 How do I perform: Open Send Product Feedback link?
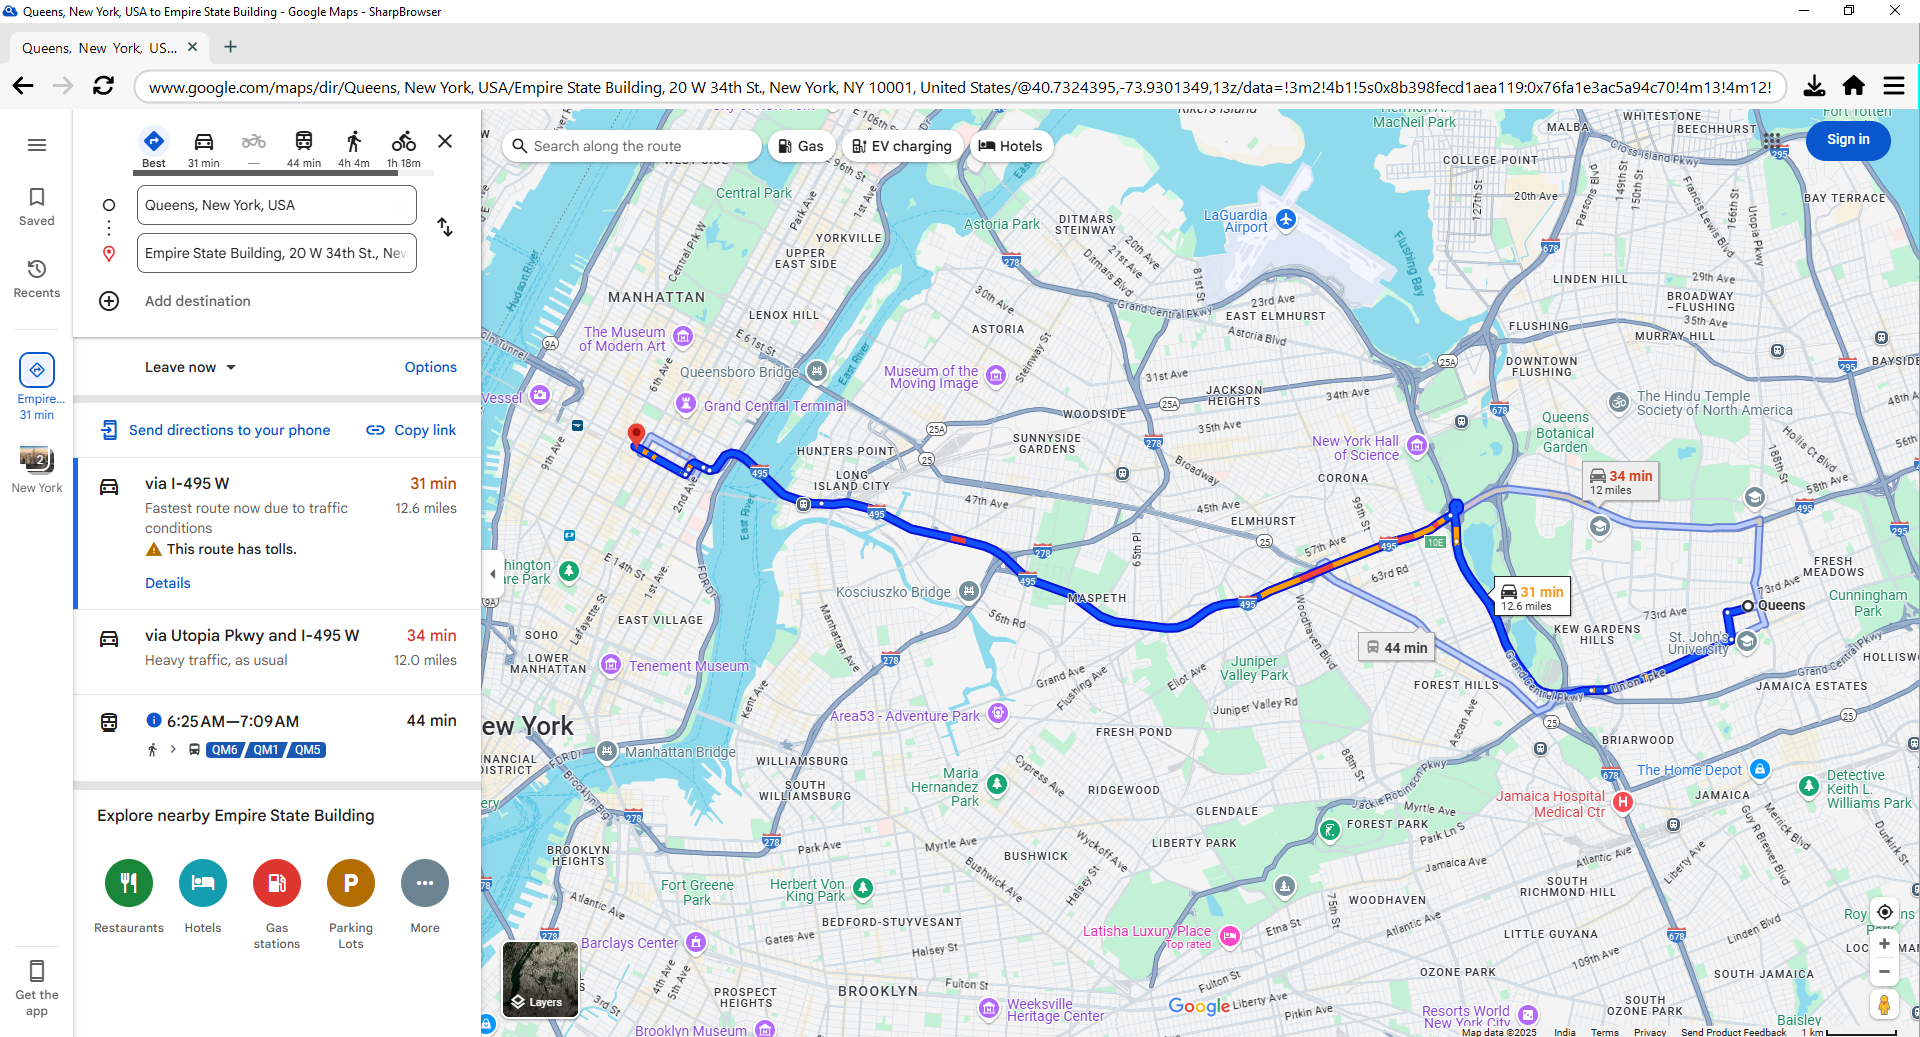(1733, 1032)
